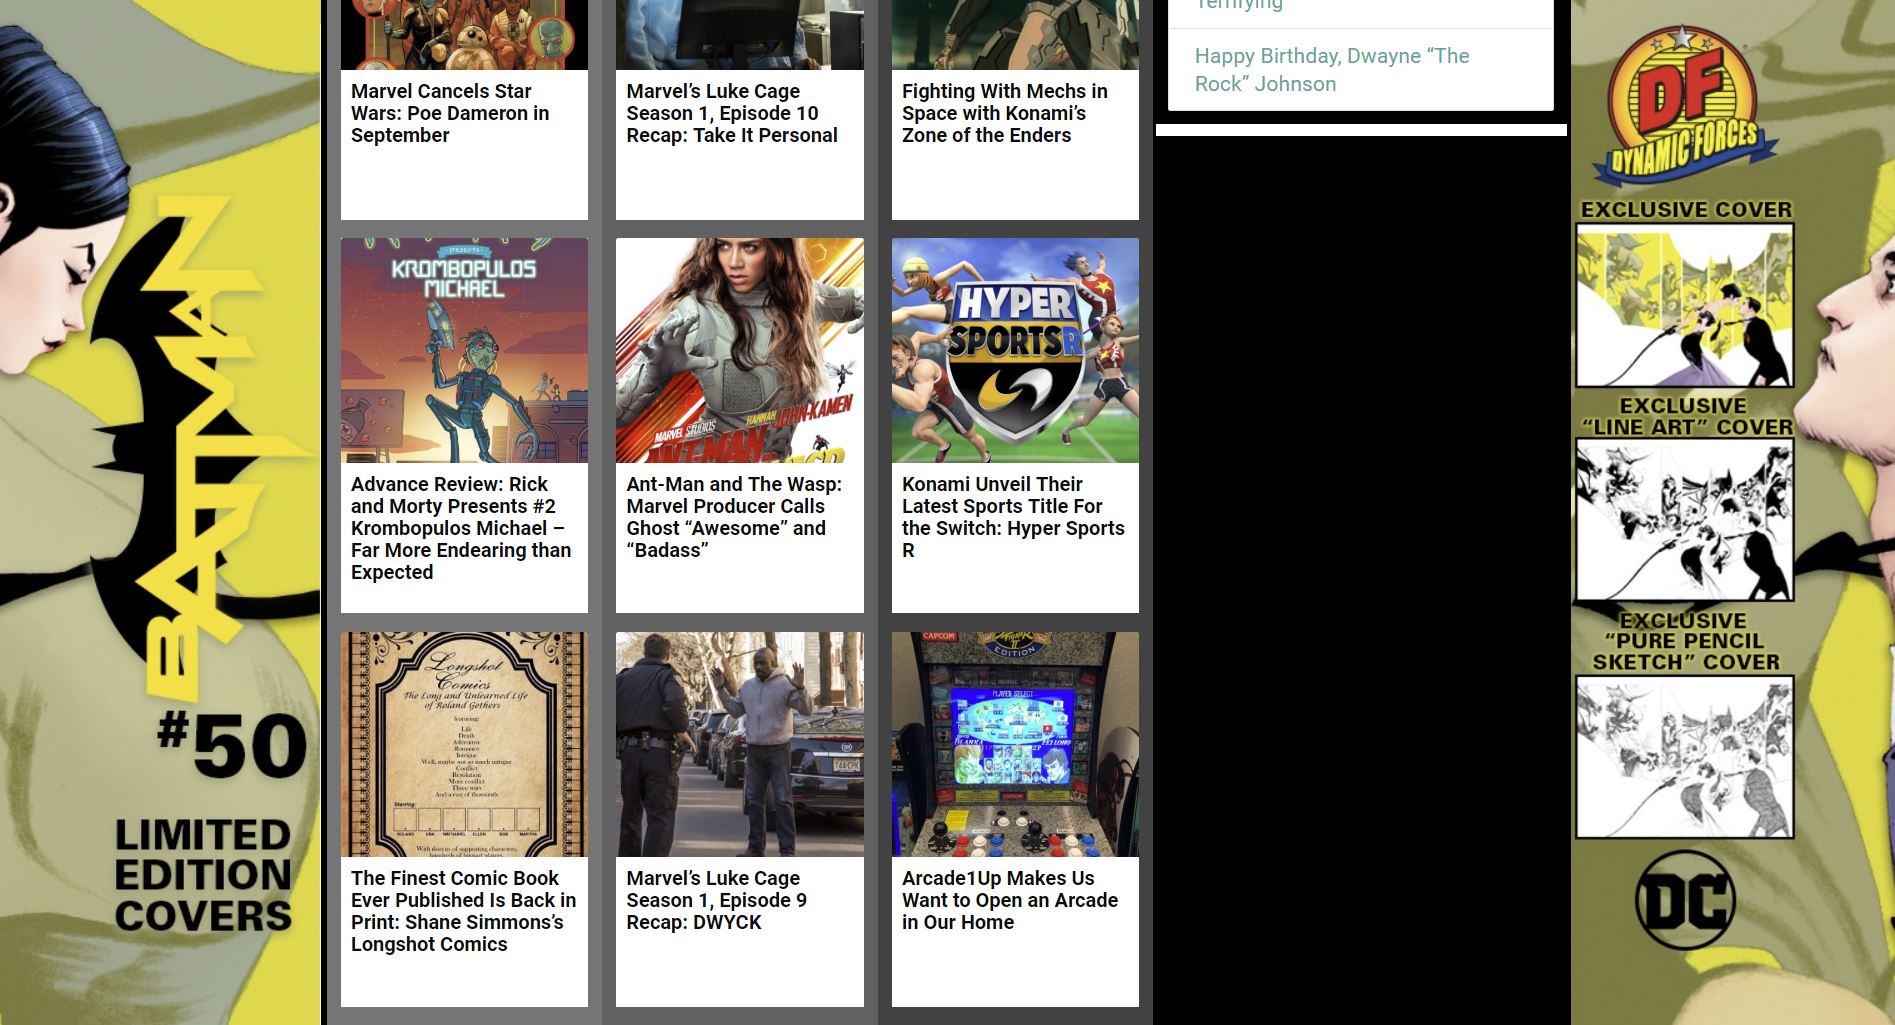Open Konami Unveil Their Latest Sports Title

tap(1012, 517)
